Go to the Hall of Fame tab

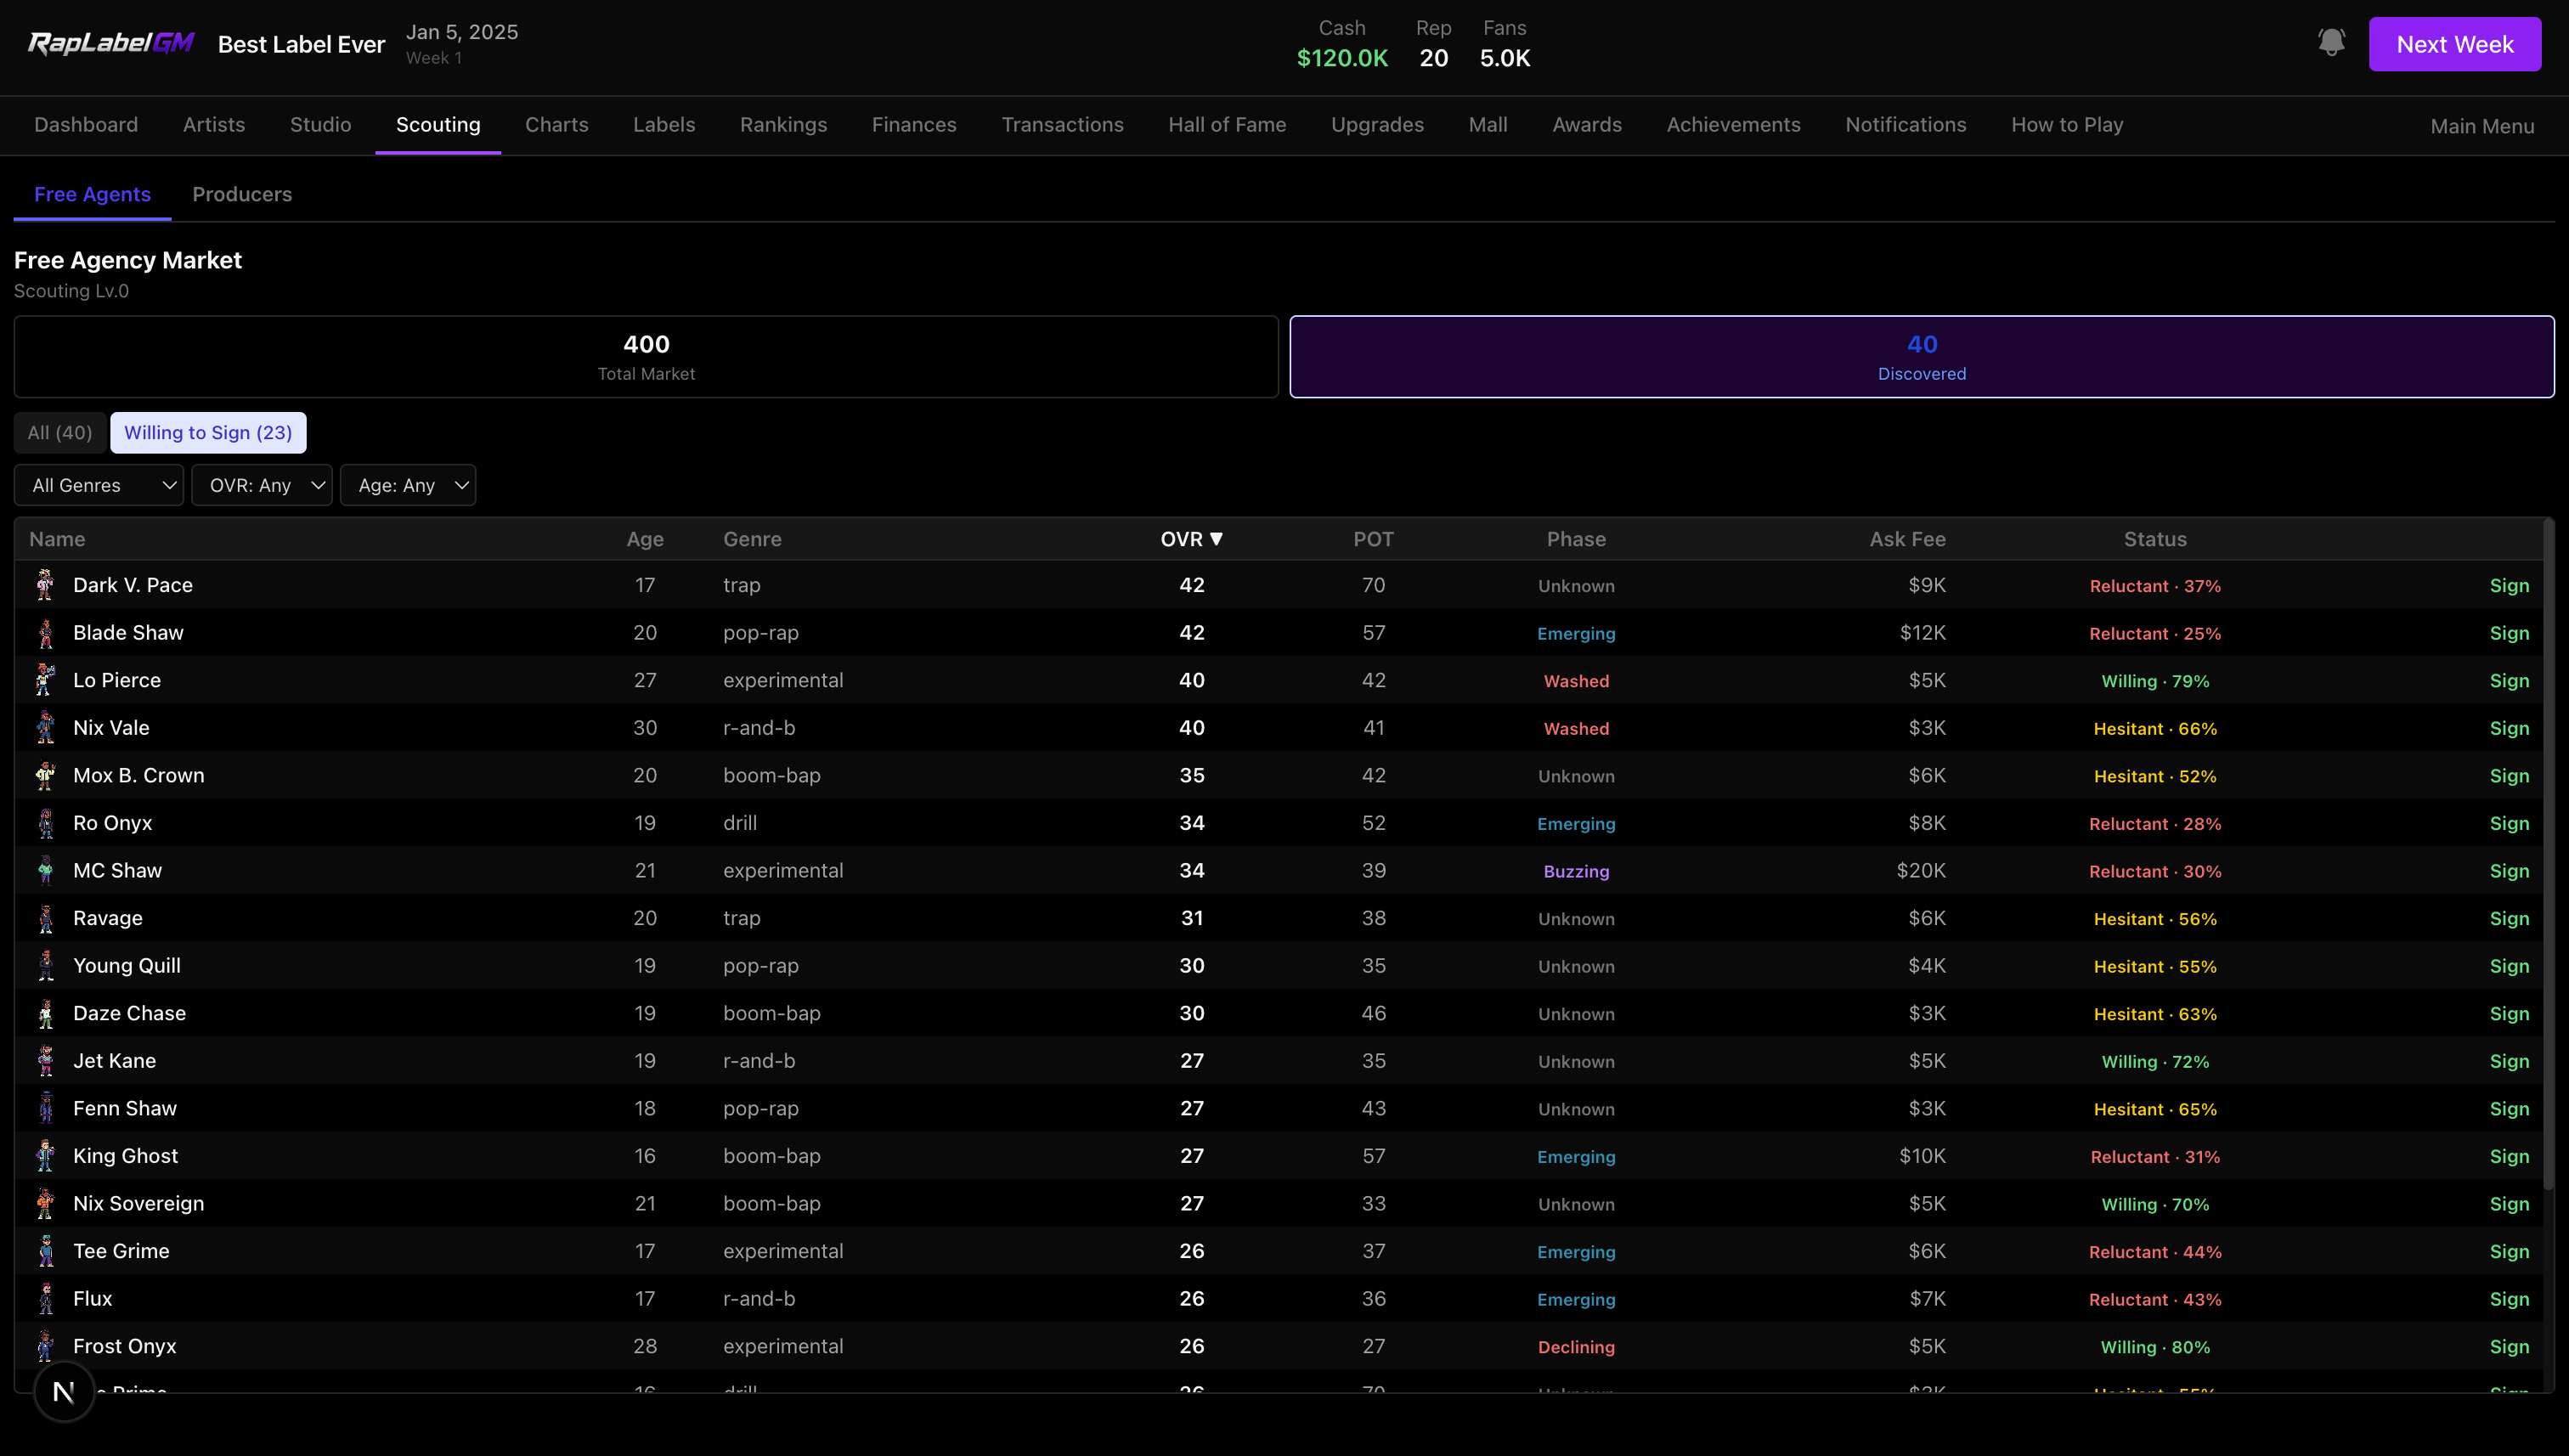pos(1227,125)
